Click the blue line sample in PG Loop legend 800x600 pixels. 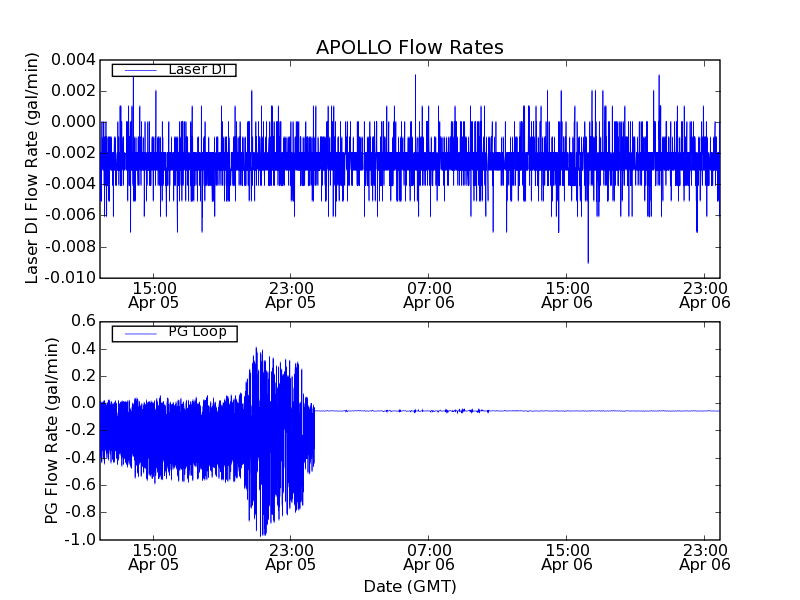click(136, 332)
